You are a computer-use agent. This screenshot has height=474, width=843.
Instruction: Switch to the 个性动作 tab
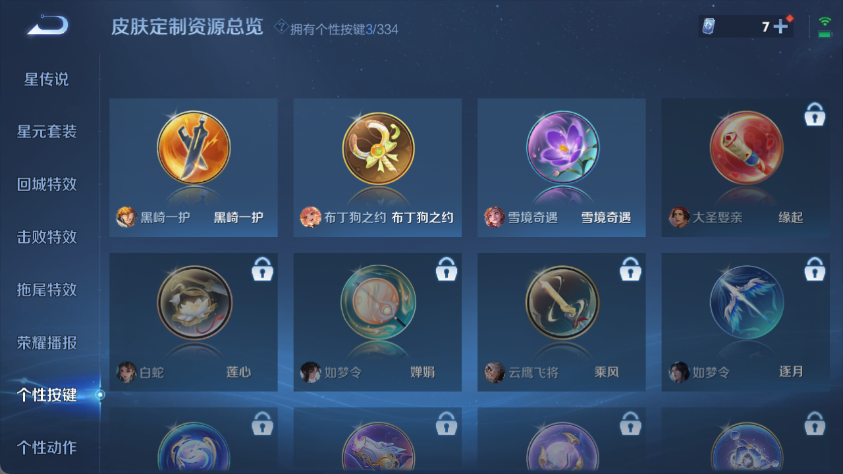pos(47,448)
